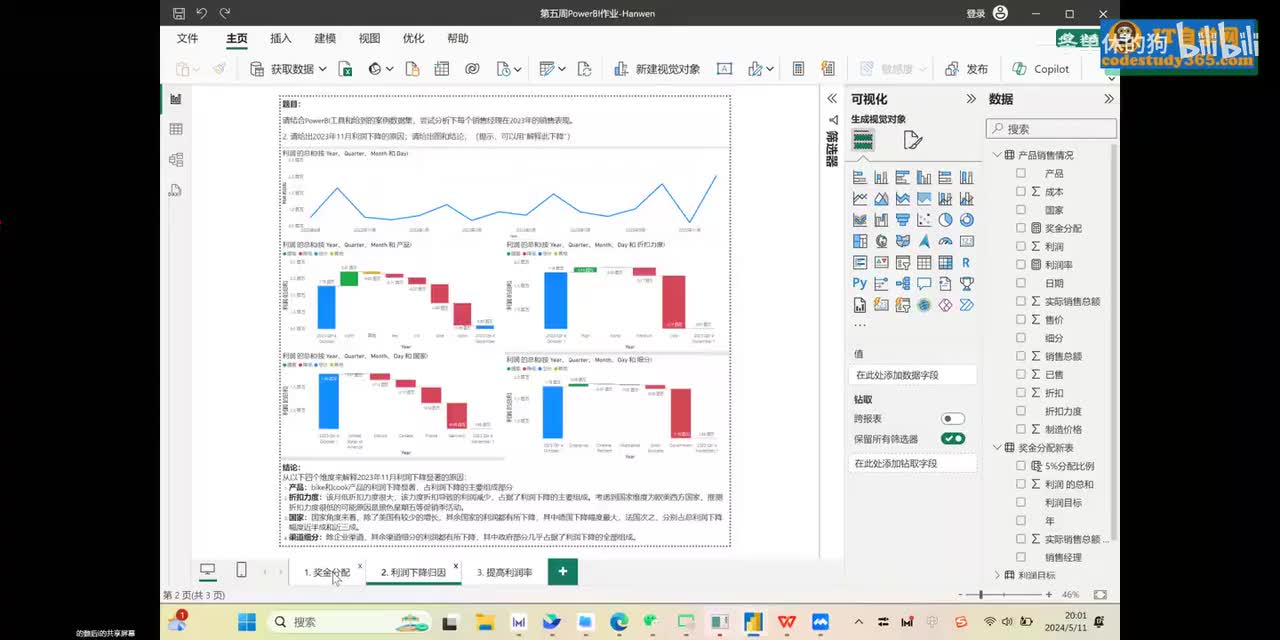Collapse the 产品销售情况 table
Image resolution: width=1280 pixels, height=640 pixels.
[x=997, y=155]
